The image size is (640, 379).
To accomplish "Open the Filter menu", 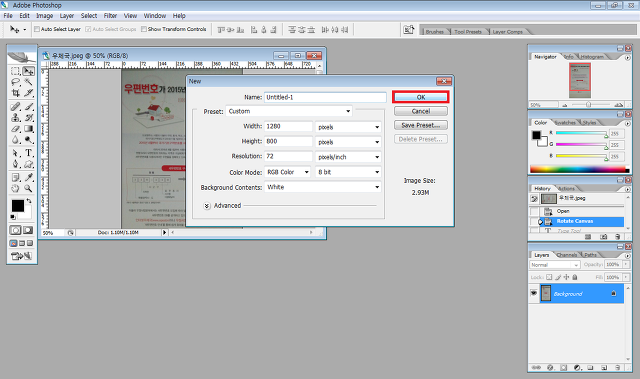I will tap(110, 16).
